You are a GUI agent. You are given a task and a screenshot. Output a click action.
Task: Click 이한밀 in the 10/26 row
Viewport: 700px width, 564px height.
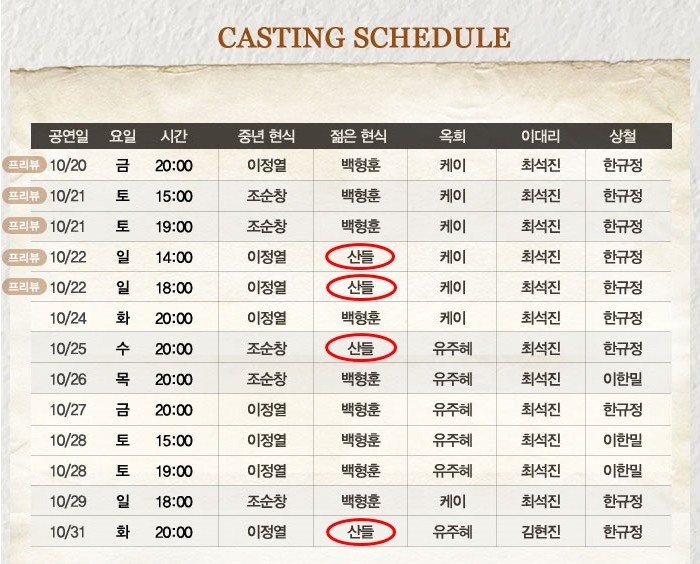tap(622, 379)
